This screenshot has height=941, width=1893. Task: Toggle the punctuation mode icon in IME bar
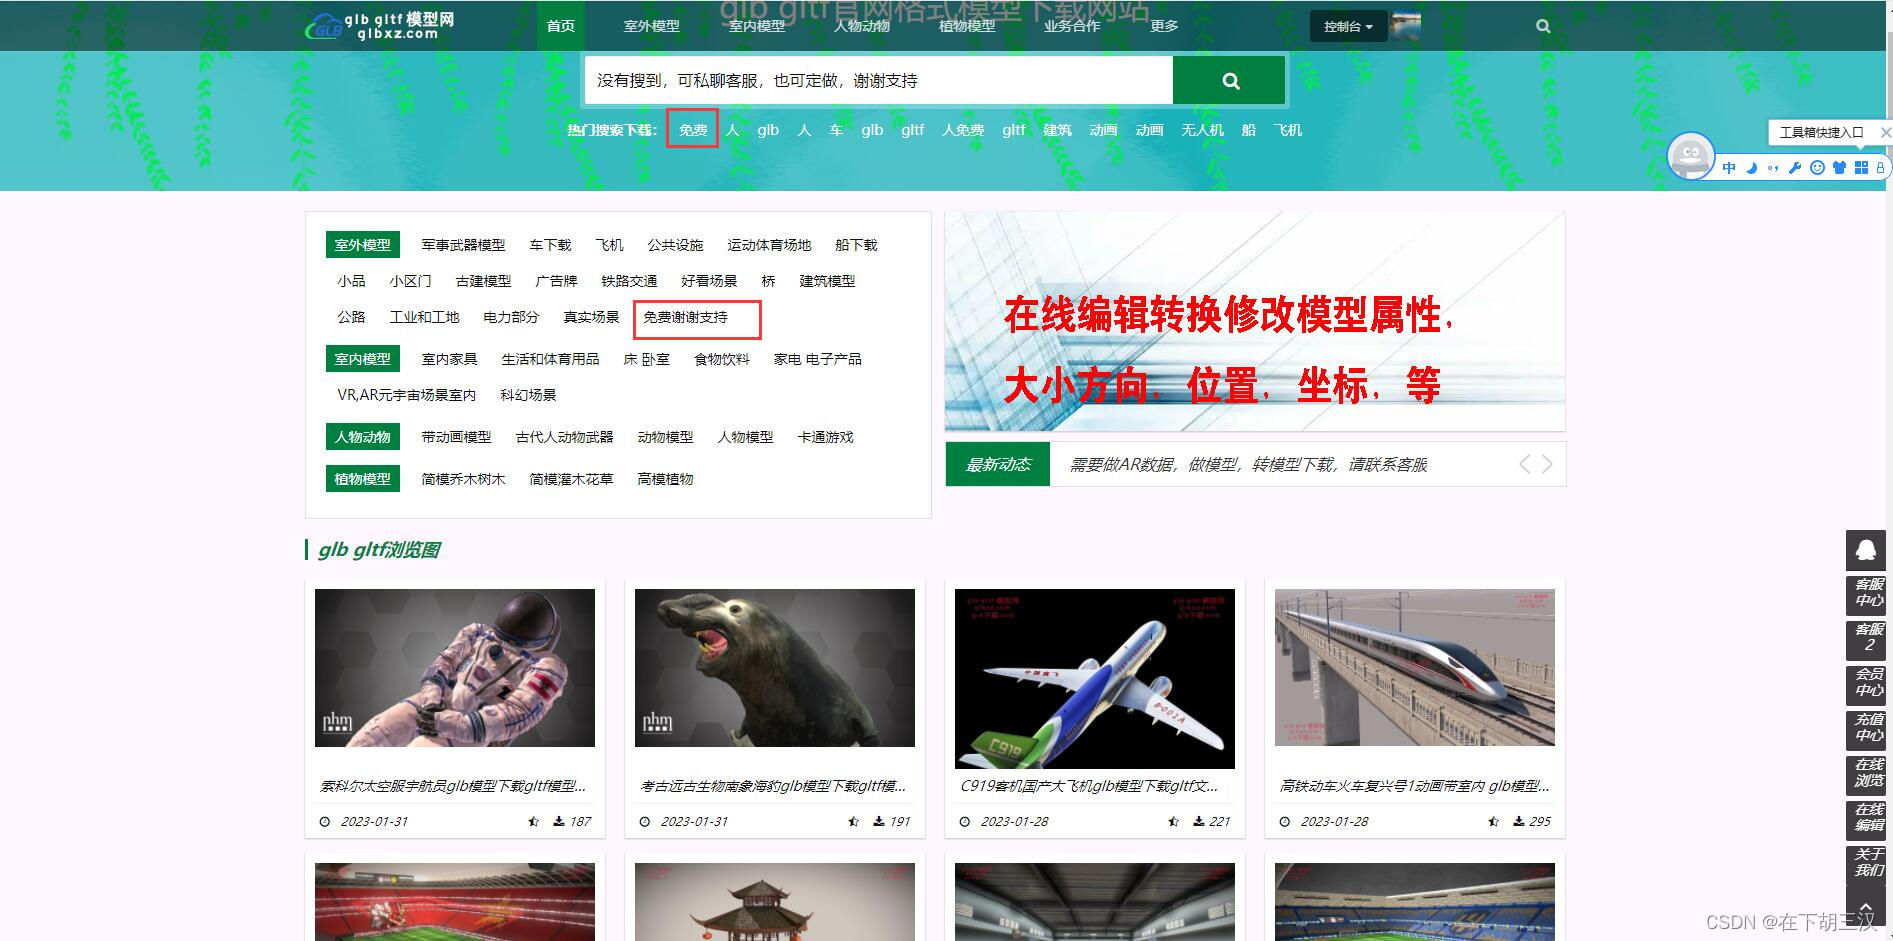pos(1773,168)
